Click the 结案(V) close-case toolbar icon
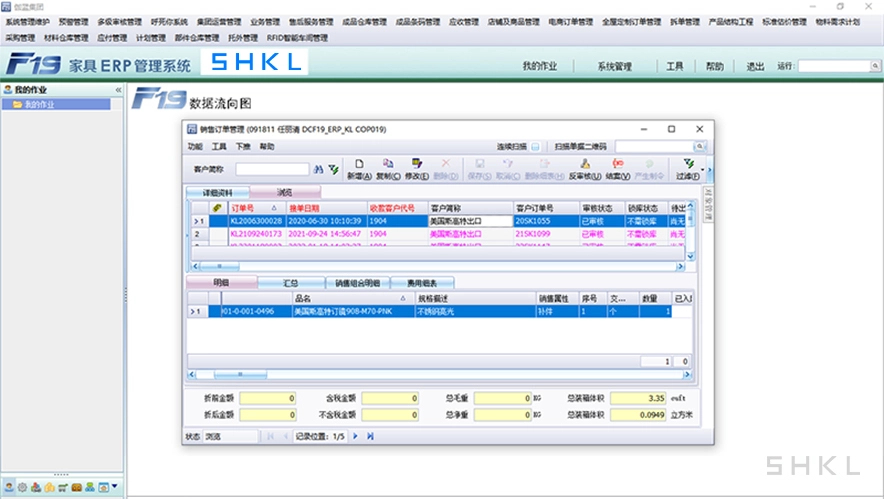Viewport: 884px width, 499px height. 617,169
